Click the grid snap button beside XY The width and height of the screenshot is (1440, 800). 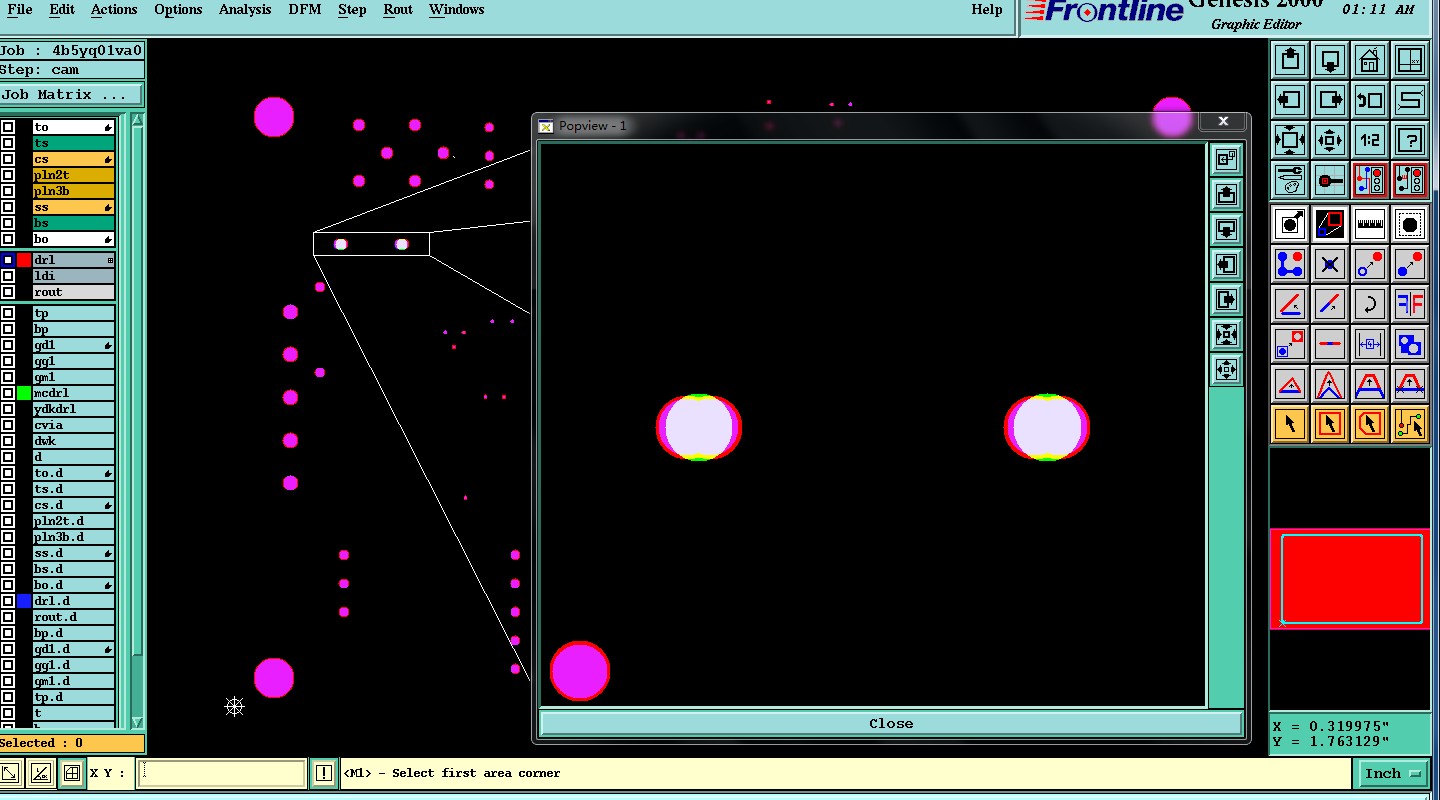pyautogui.click(x=72, y=773)
